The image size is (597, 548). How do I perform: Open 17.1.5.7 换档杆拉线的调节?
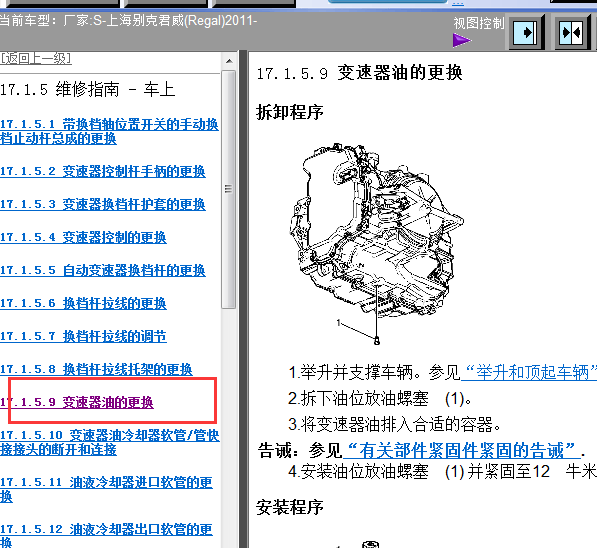[83, 337]
